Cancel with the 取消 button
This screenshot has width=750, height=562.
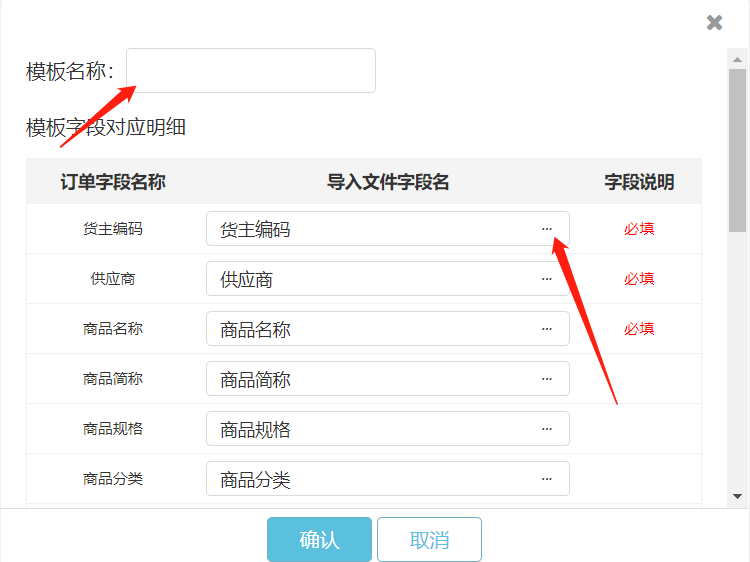tap(429, 539)
